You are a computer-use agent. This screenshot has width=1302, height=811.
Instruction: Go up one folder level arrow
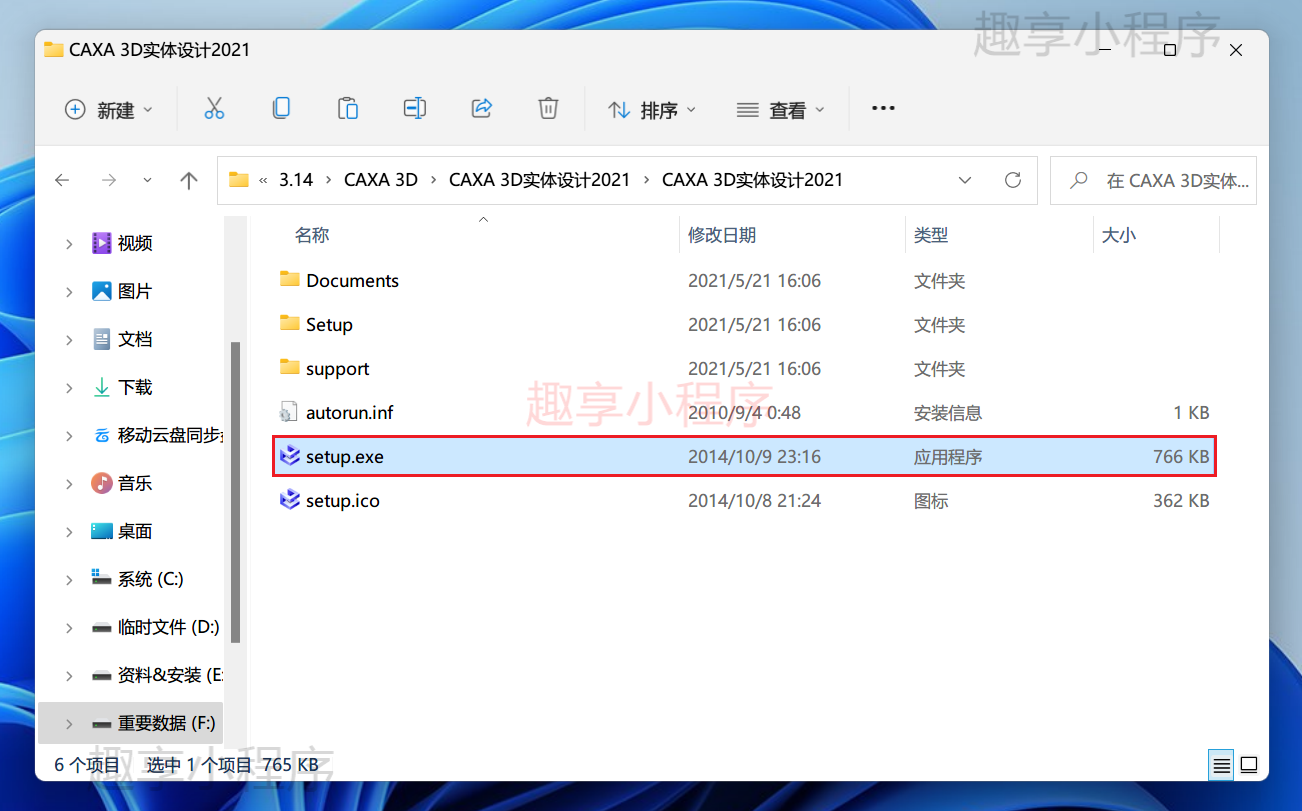pos(188,180)
